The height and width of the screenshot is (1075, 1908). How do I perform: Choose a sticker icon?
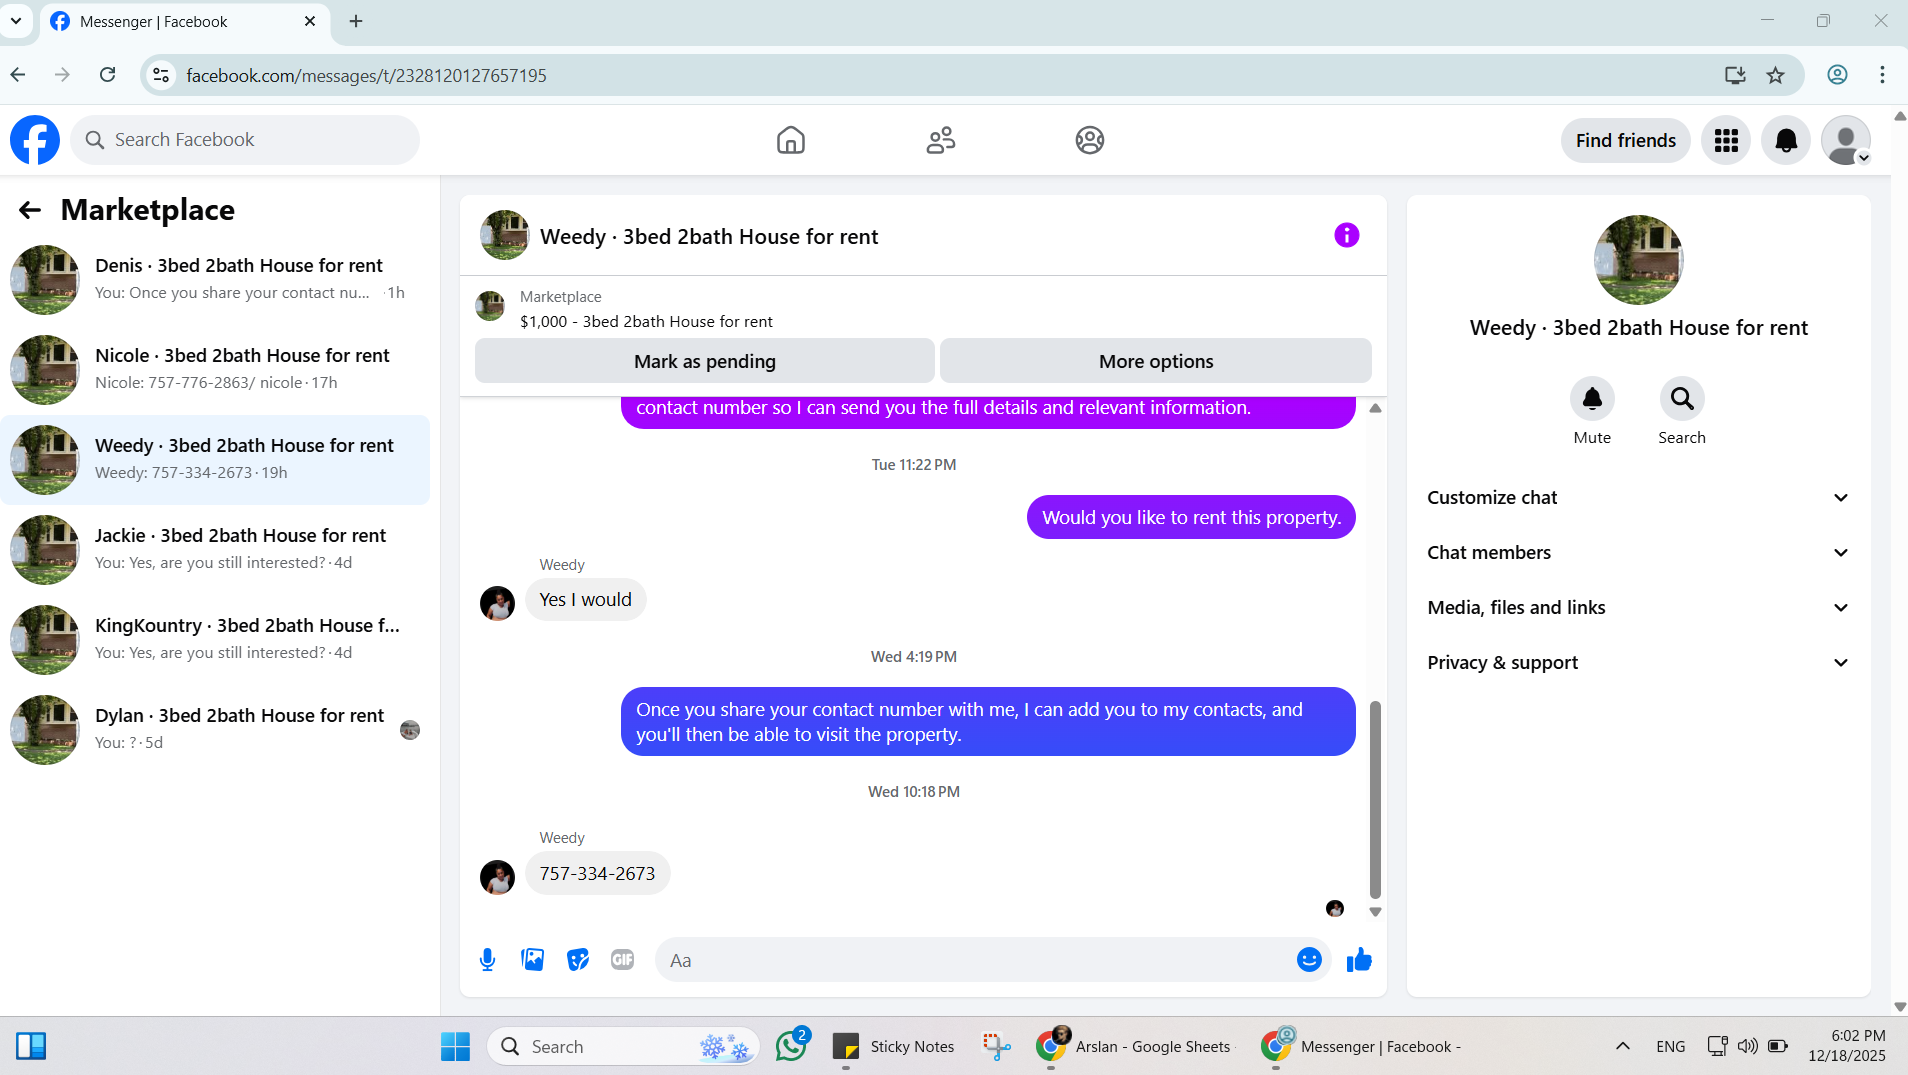pos(578,960)
